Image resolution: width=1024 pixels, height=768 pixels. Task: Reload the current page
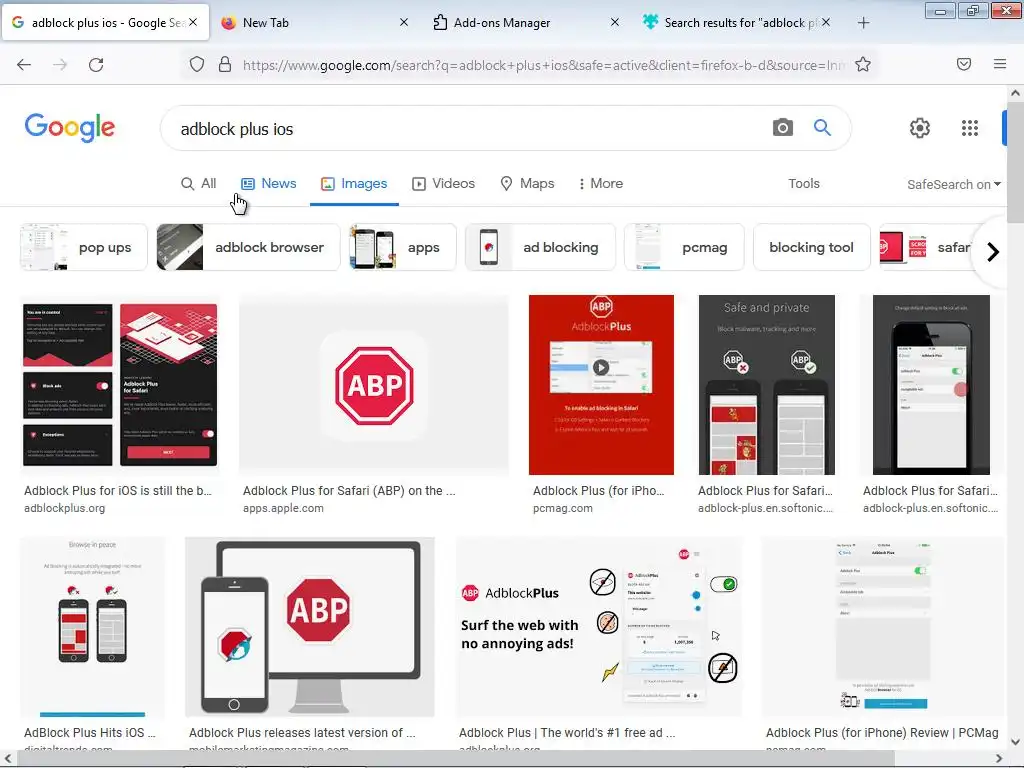[x=96, y=65]
